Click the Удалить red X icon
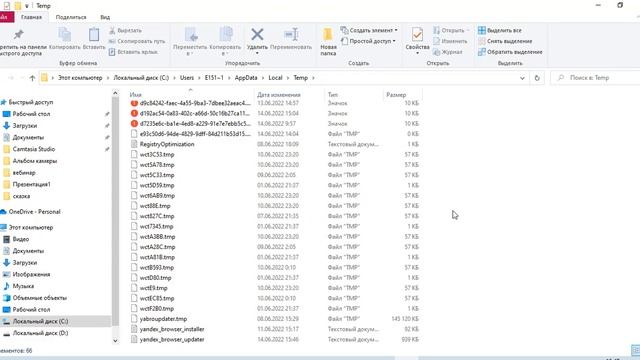The width and height of the screenshot is (640, 360). point(257,34)
